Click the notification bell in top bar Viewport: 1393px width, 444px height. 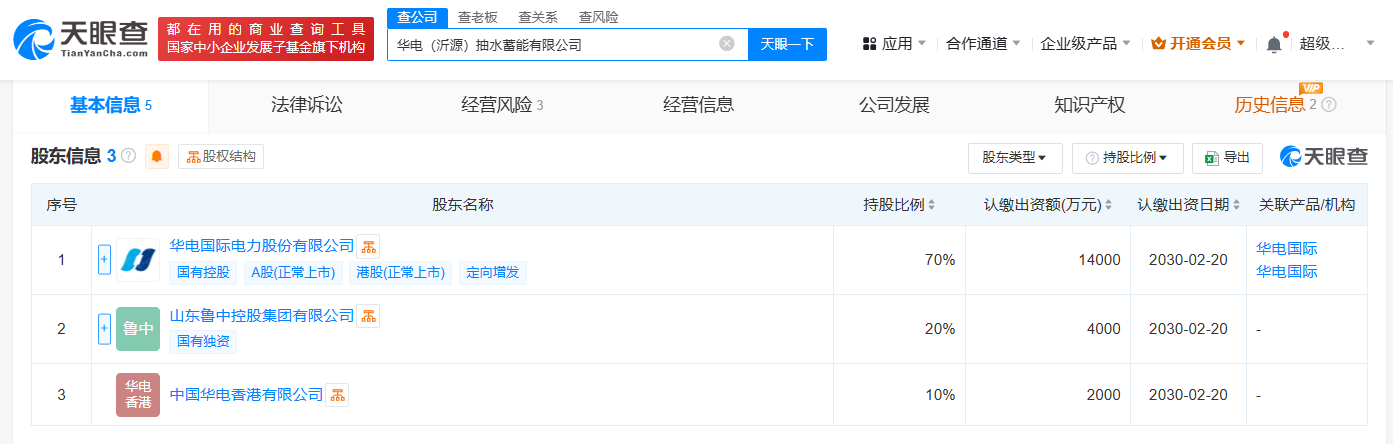(x=1273, y=44)
